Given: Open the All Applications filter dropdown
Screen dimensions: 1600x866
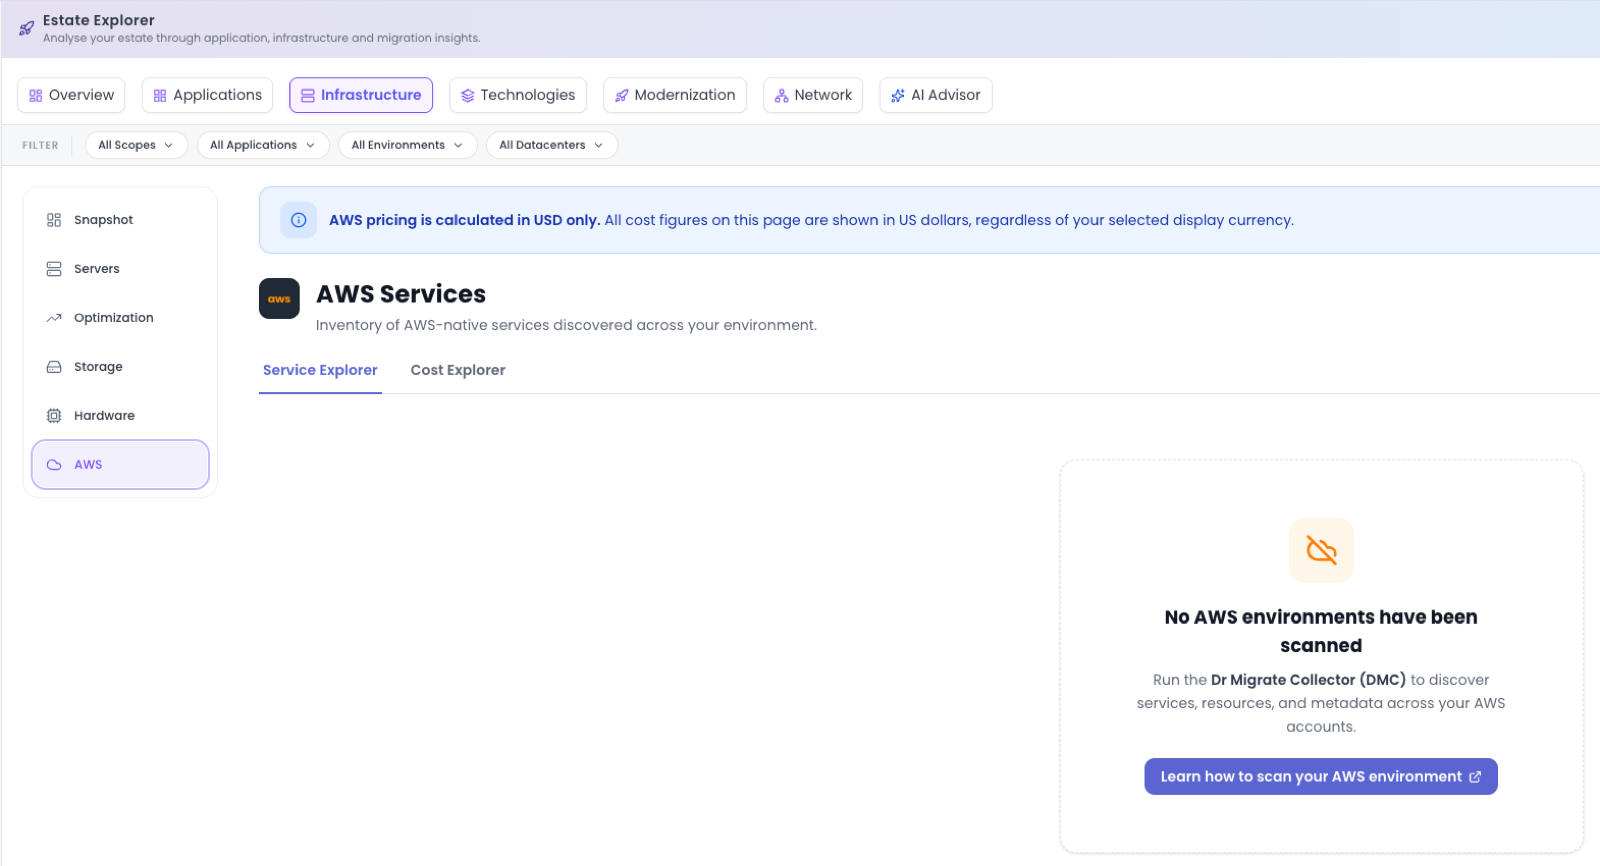Looking at the screenshot, I should (x=263, y=145).
